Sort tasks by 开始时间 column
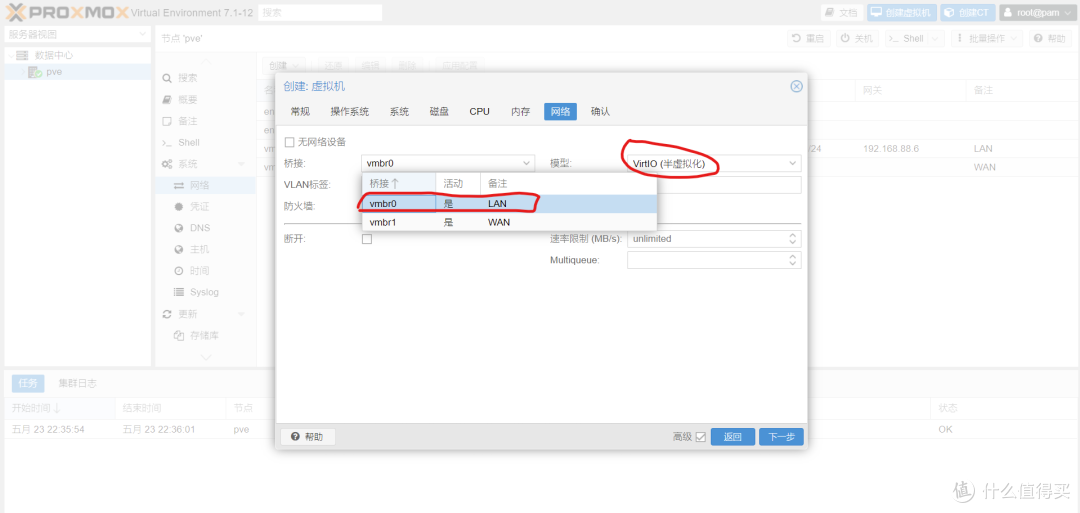This screenshot has height=513, width=1080. tap(59, 408)
